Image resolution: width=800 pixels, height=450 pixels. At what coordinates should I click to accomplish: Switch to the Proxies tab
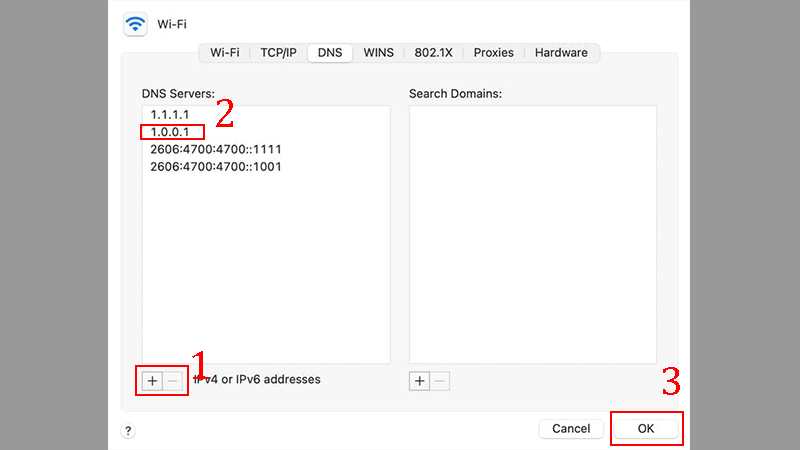click(x=494, y=53)
